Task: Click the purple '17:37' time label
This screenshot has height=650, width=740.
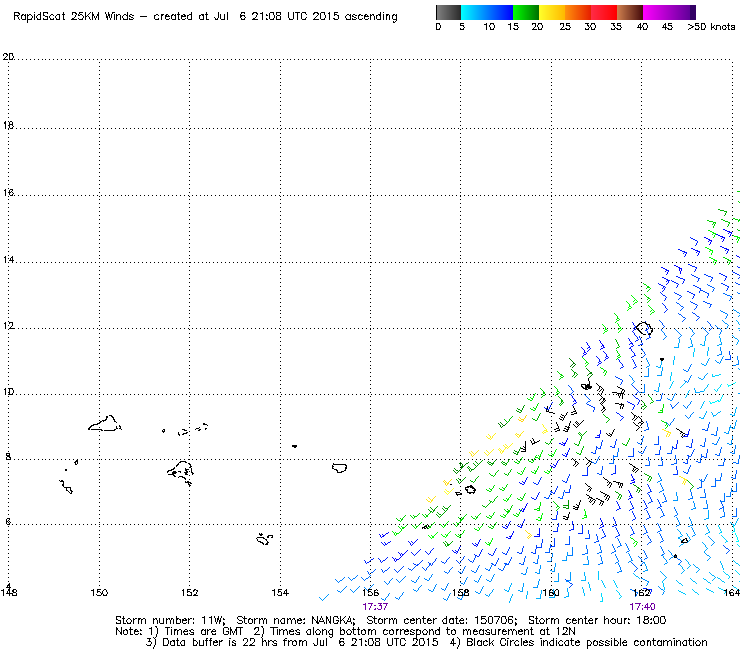Action: pos(375,607)
